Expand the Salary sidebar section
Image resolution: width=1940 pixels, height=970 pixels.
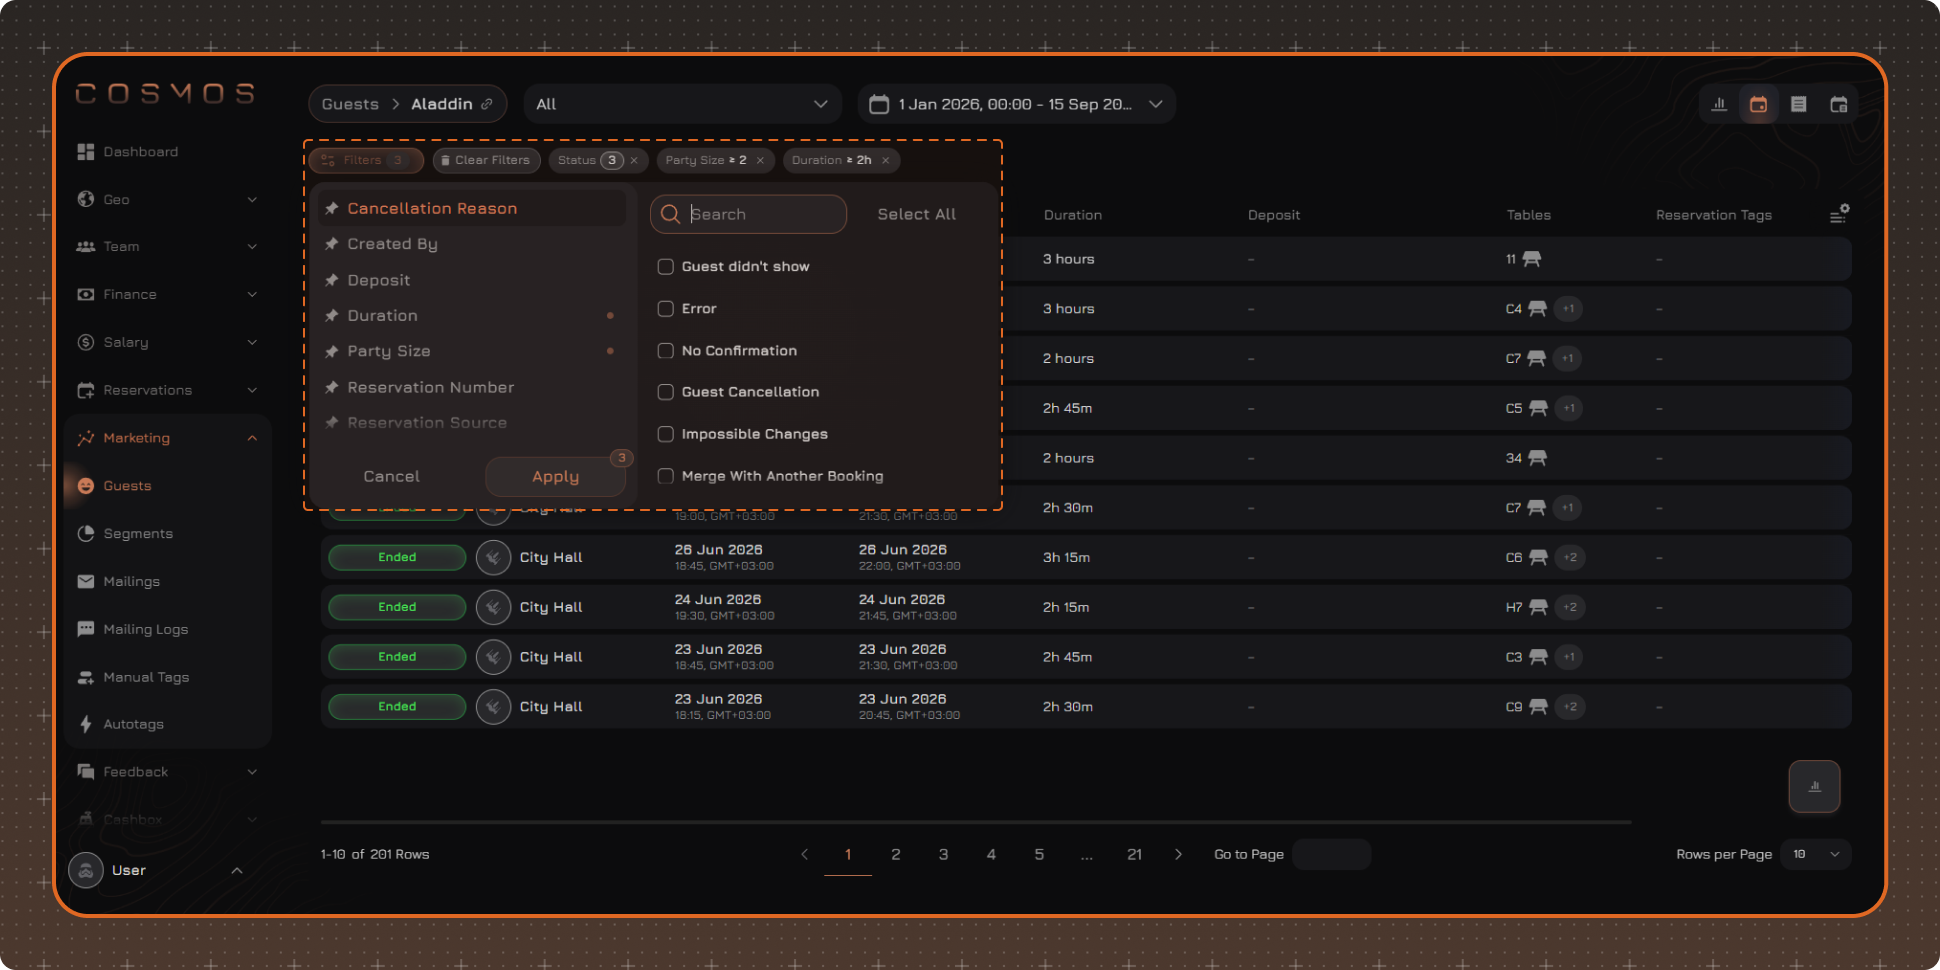tap(252, 342)
